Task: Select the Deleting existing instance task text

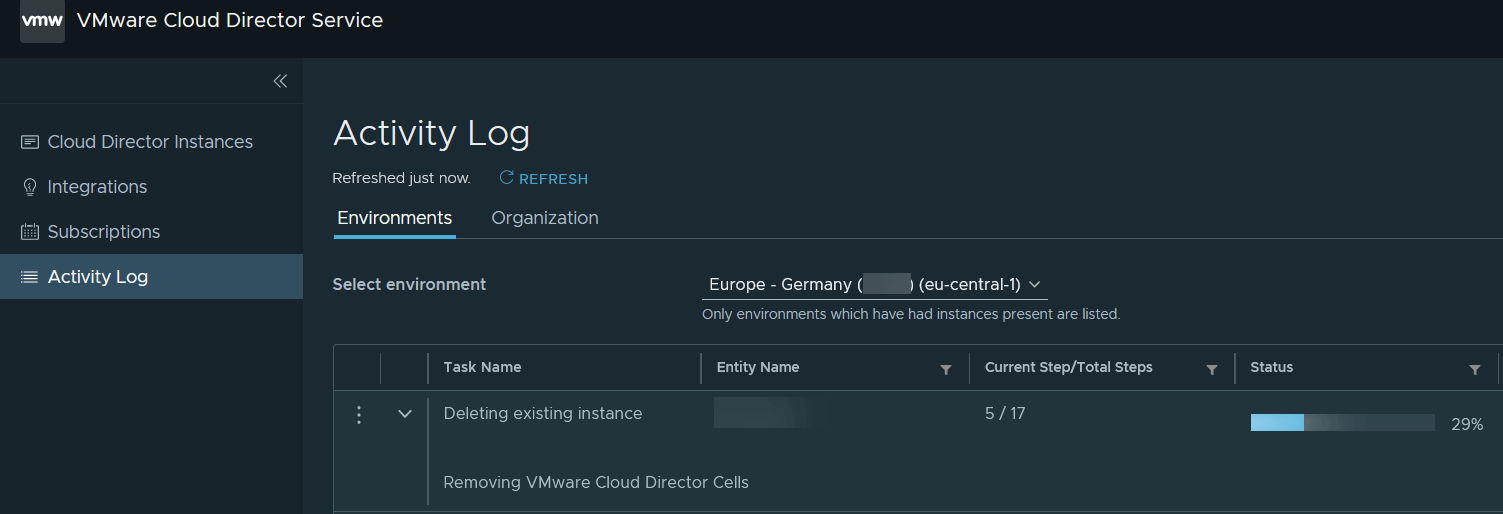Action: click(x=542, y=414)
